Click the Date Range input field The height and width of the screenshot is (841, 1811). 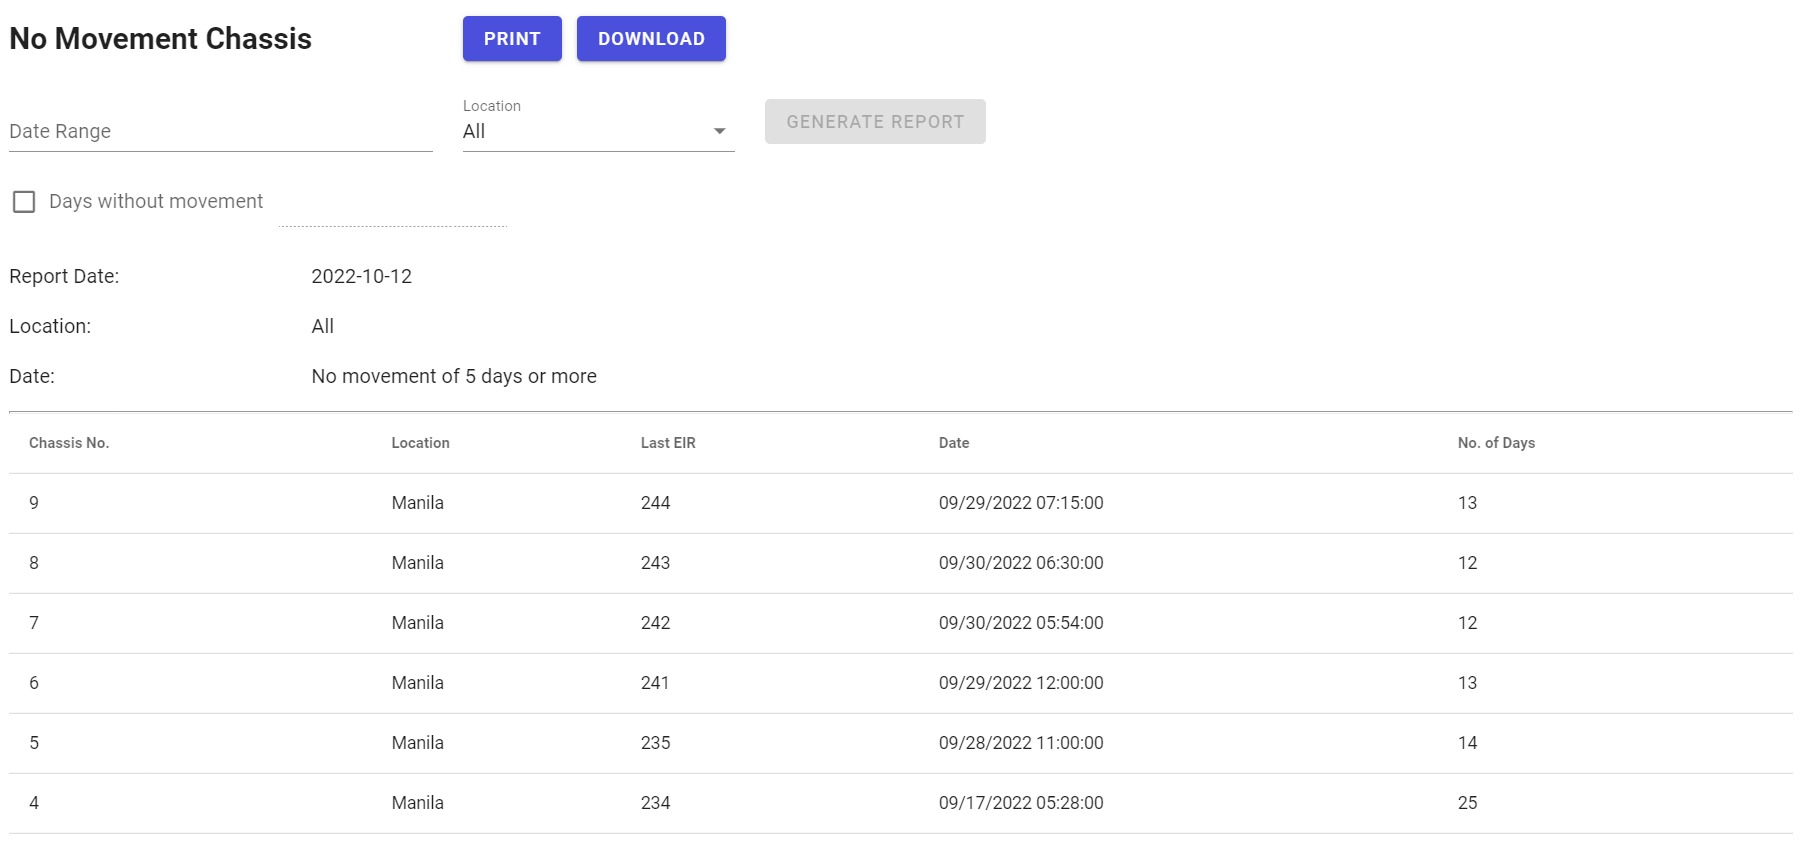[x=220, y=132]
